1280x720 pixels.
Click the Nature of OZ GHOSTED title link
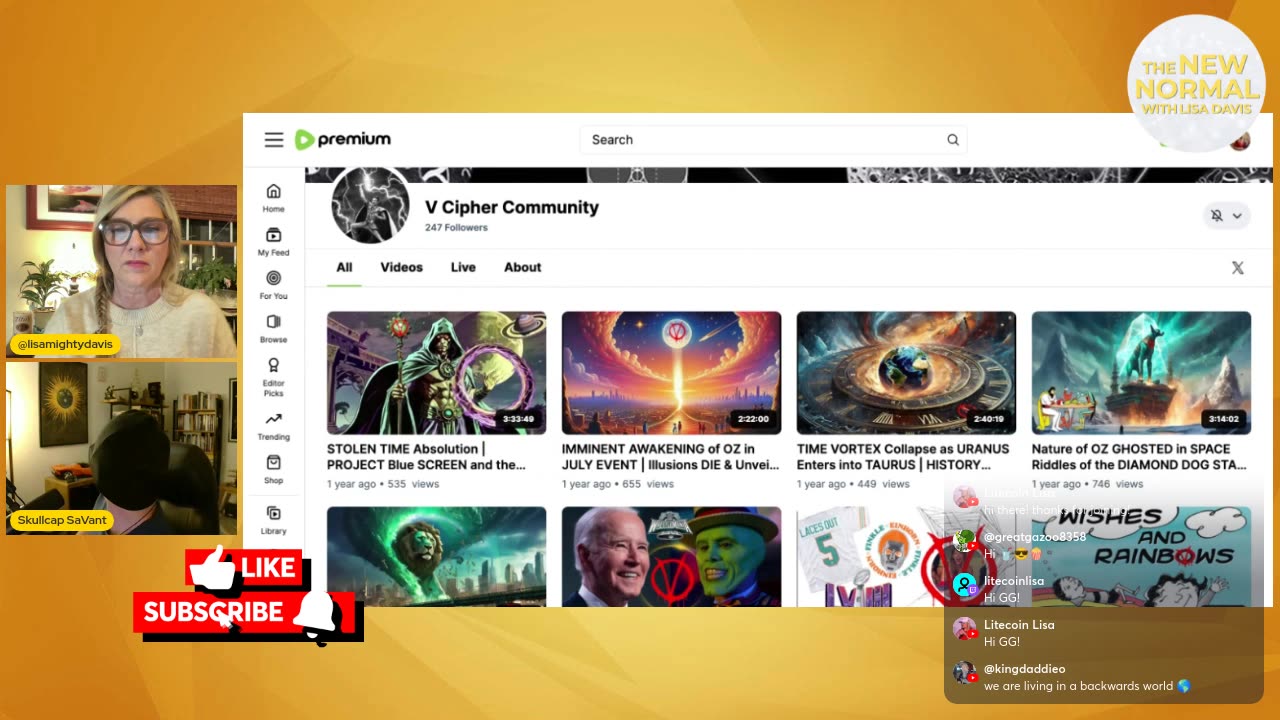(1139, 457)
